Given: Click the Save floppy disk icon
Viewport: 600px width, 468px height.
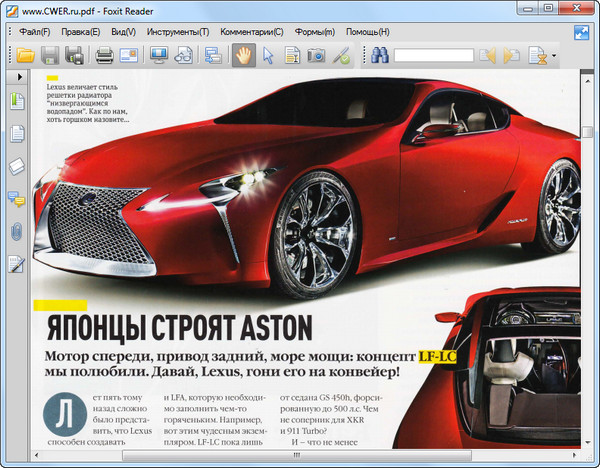Looking at the screenshot, I should coord(50,55).
